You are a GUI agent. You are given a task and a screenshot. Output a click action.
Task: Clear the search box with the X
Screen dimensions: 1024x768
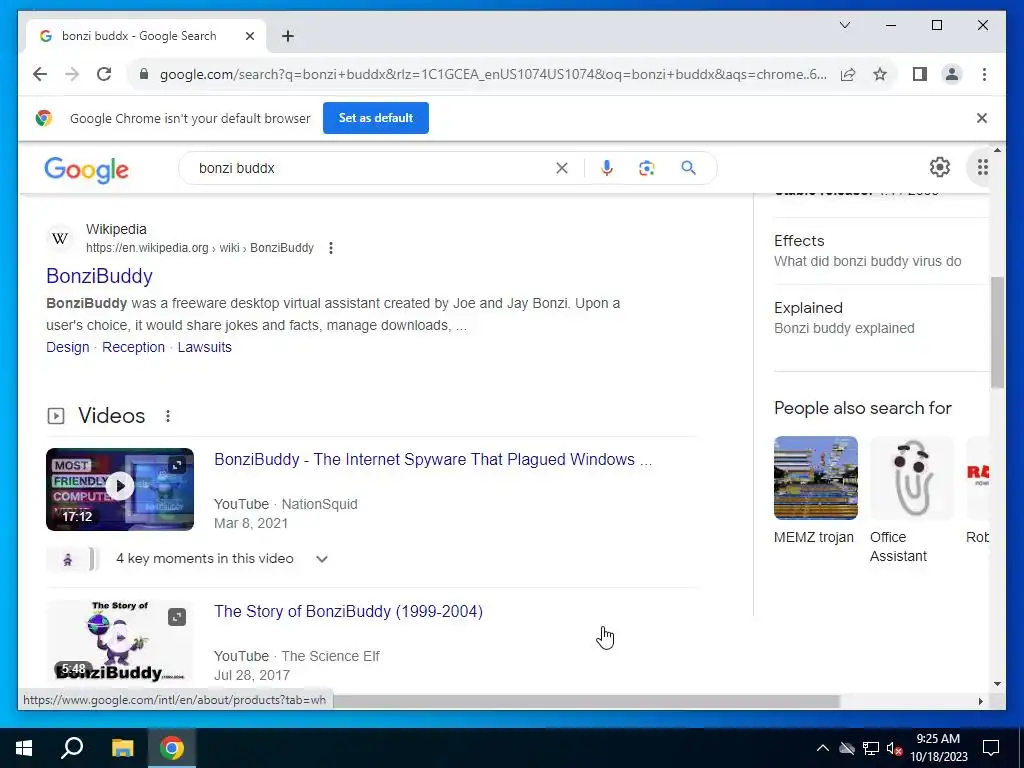pyautogui.click(x=562, y=168)
